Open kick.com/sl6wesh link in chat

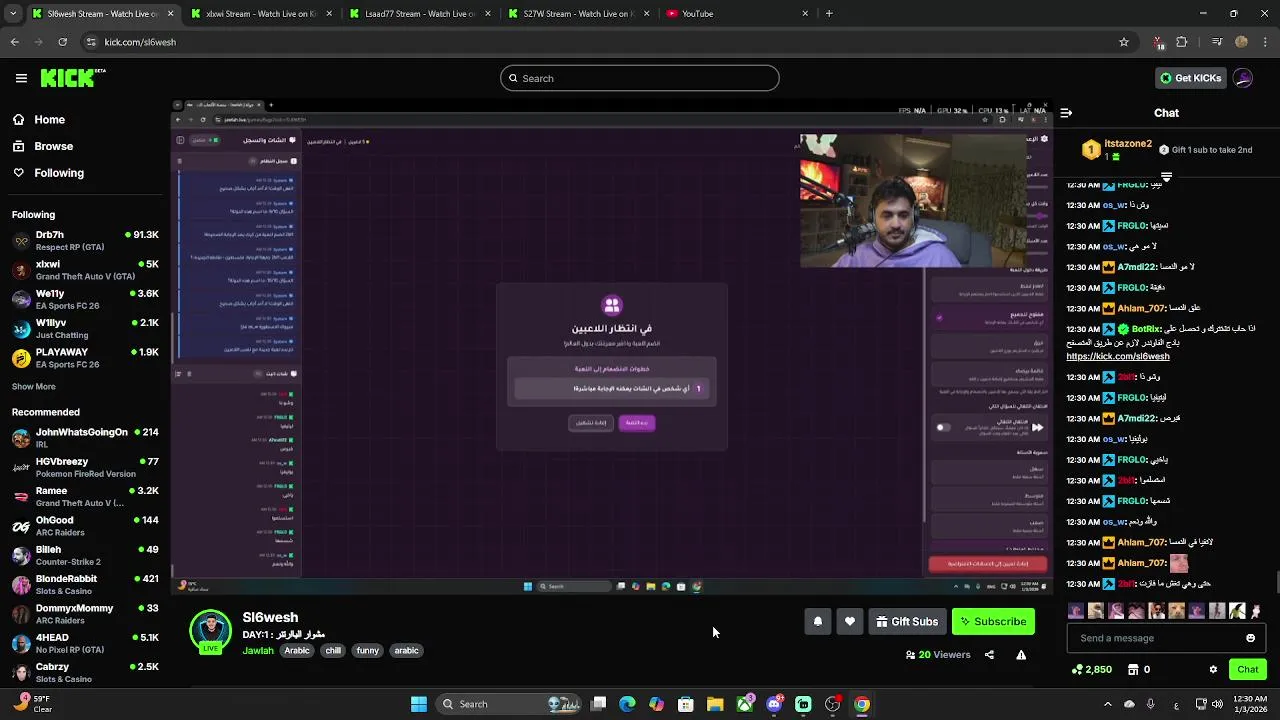coord(1117,356)
